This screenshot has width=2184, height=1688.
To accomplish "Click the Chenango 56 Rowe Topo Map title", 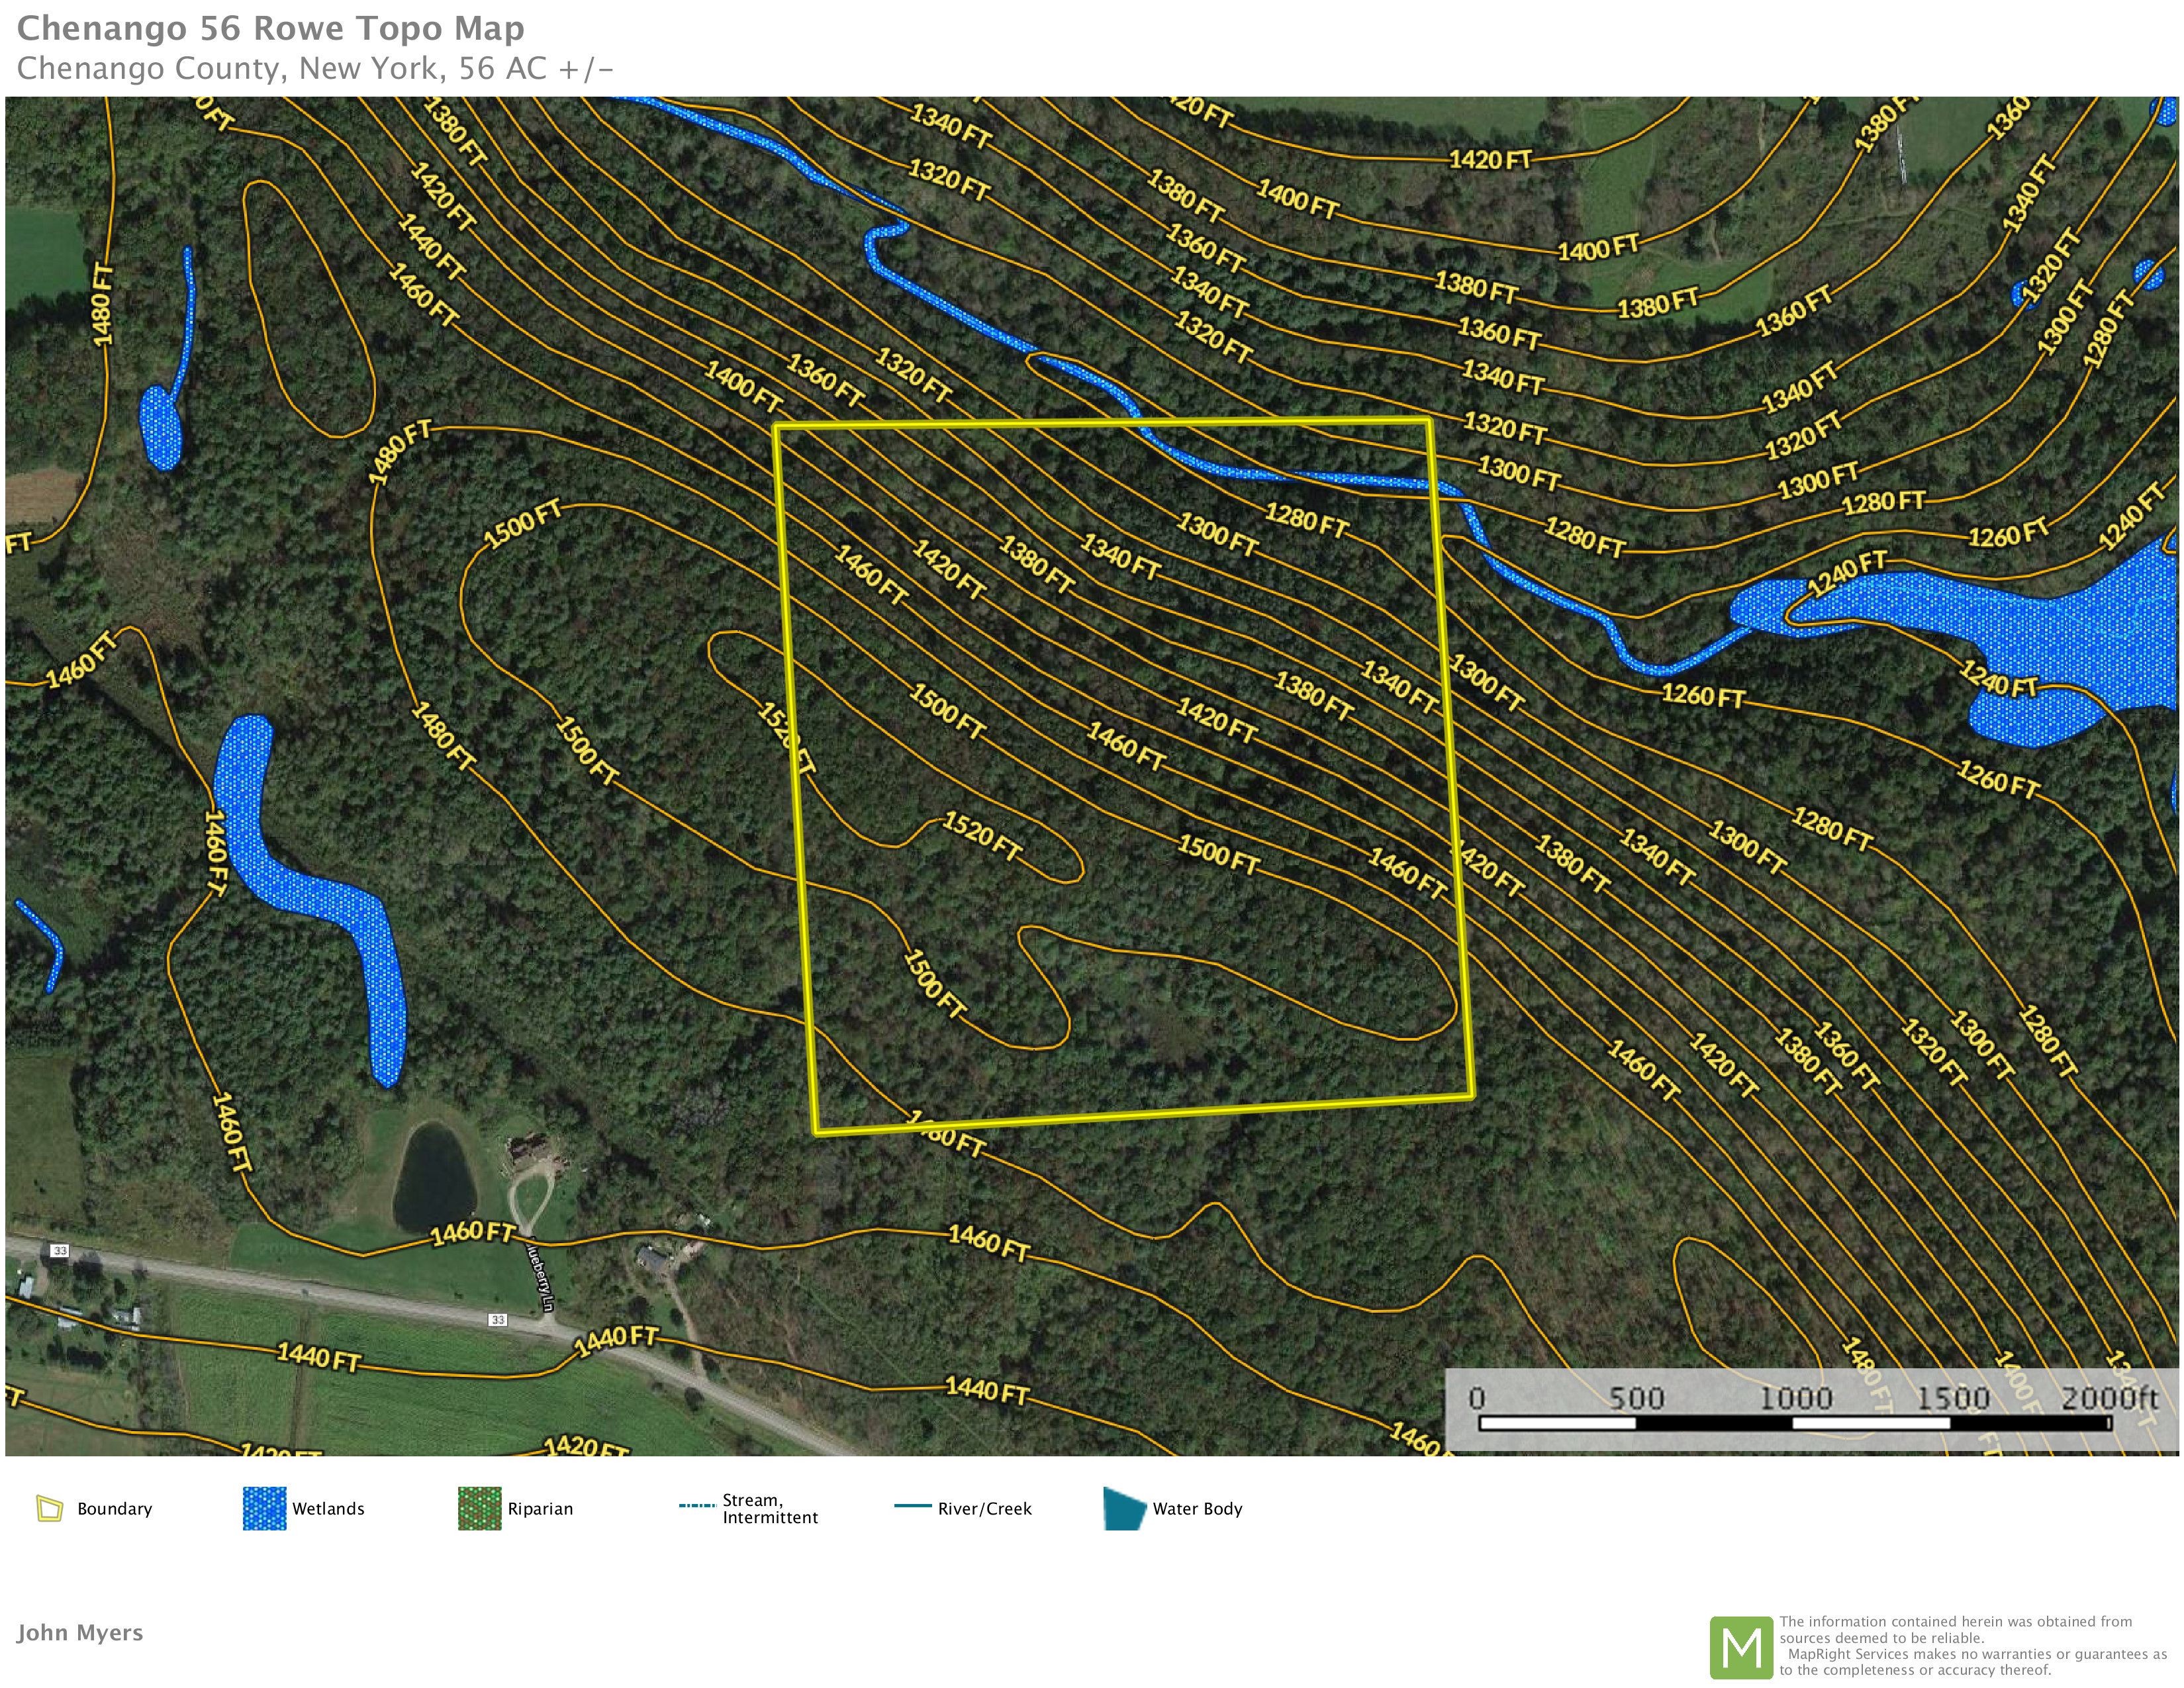I will click(270, 28).
